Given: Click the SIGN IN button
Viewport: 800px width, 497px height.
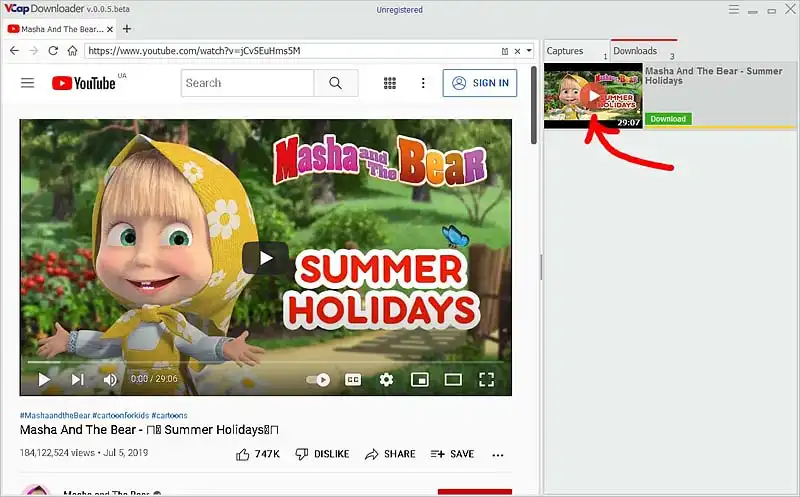Looking at the screenshot, I should [480, 83].
